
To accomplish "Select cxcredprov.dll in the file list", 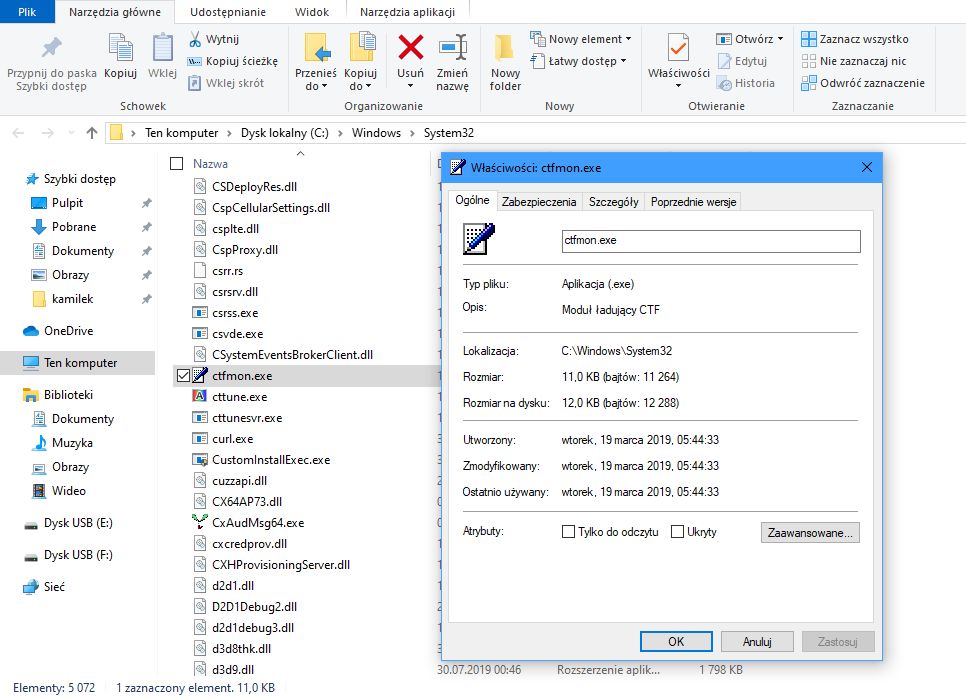I will click(250, 543).
